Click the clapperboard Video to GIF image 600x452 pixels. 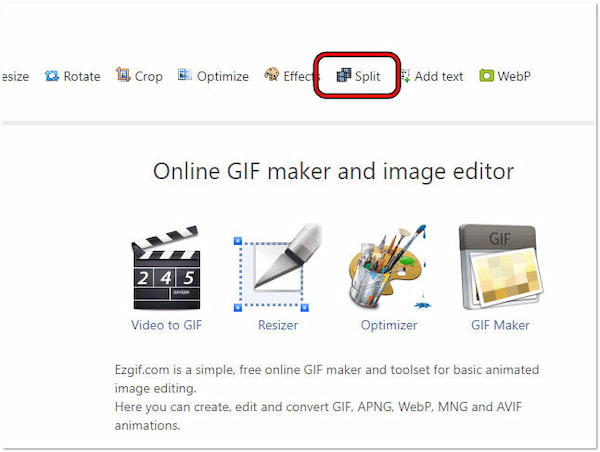166,268
